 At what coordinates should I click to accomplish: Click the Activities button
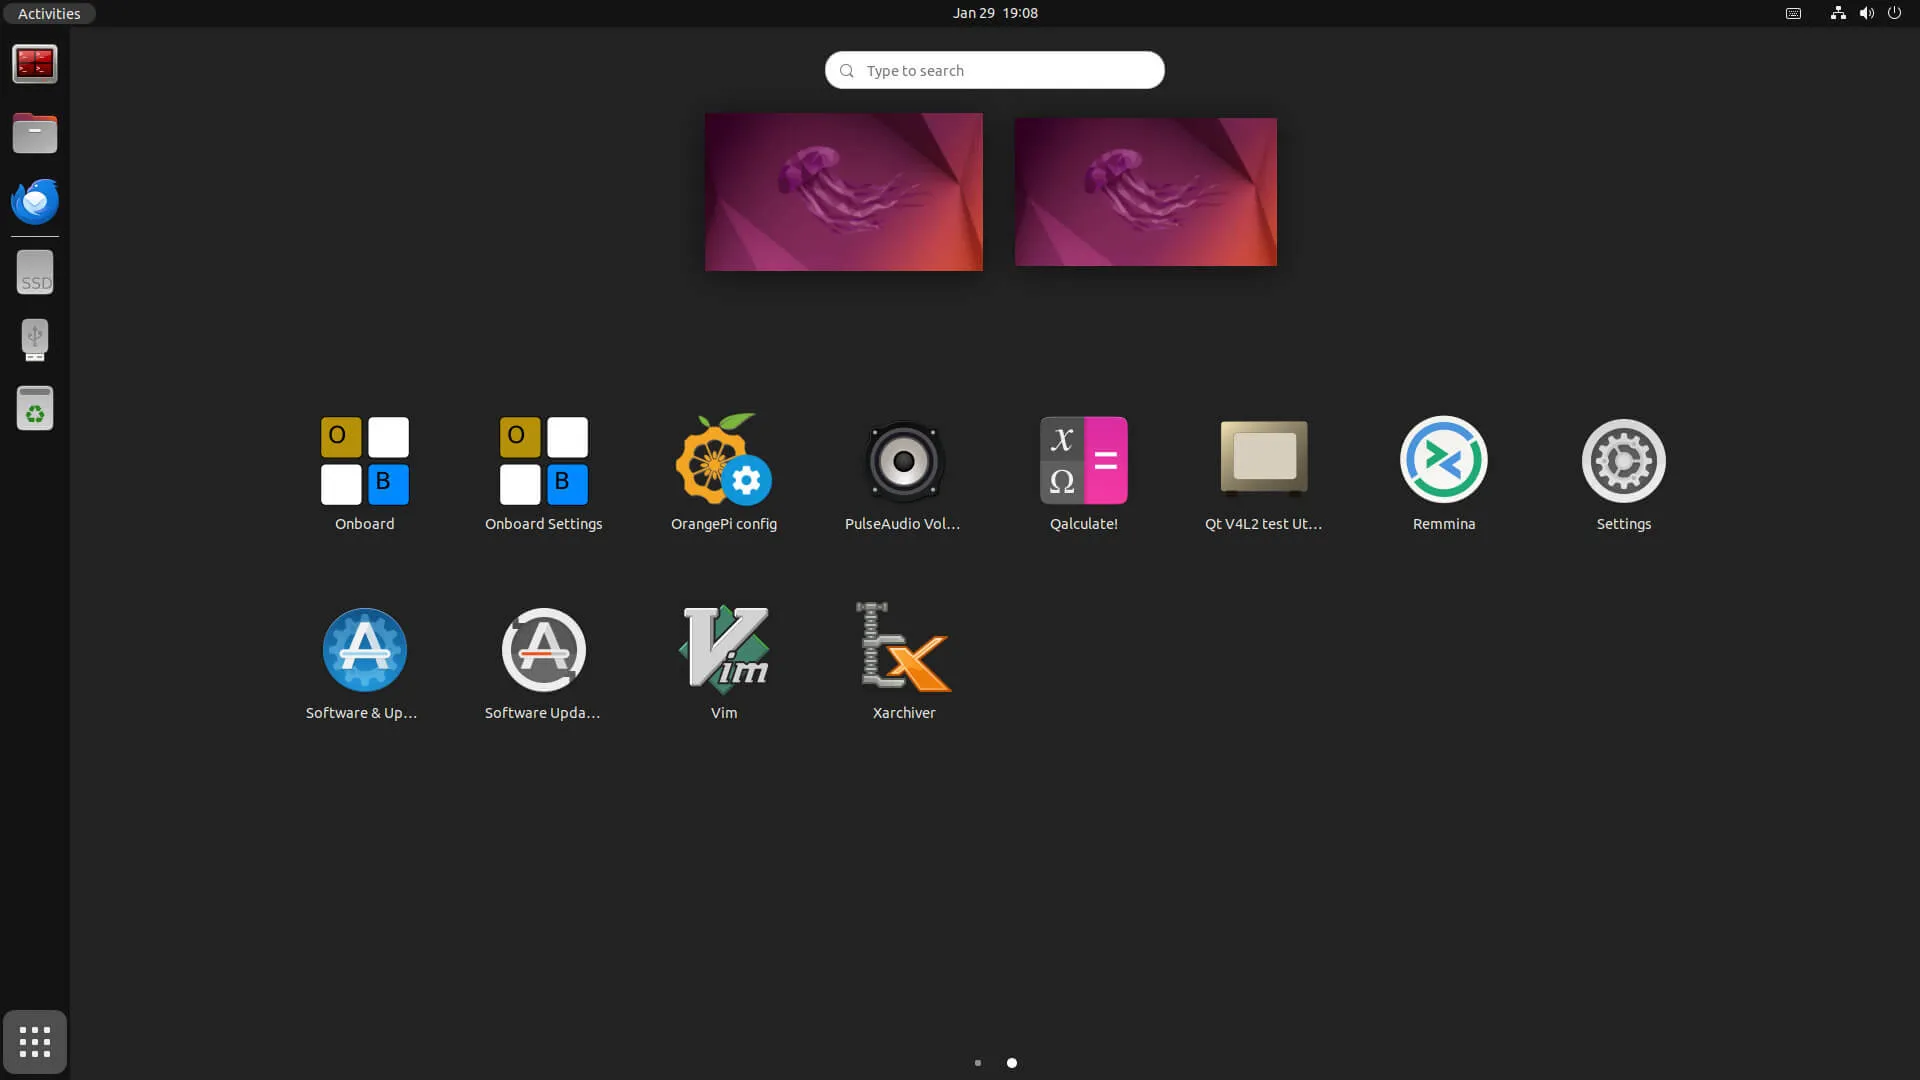click(x=48, y=13)
